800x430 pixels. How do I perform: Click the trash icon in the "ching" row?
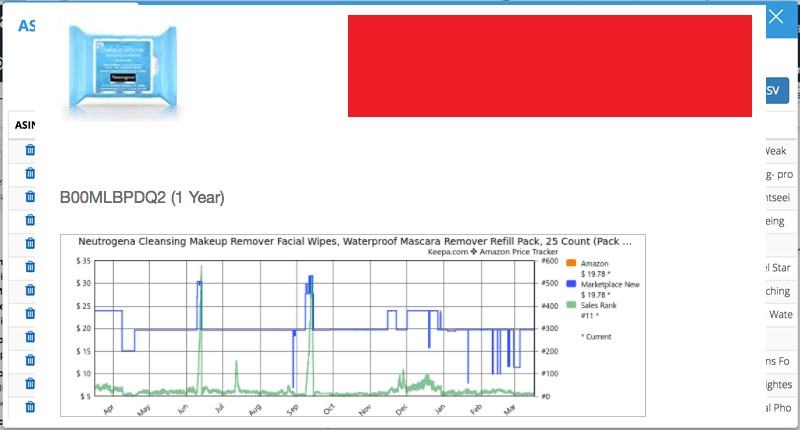click(x=30, y=290)
